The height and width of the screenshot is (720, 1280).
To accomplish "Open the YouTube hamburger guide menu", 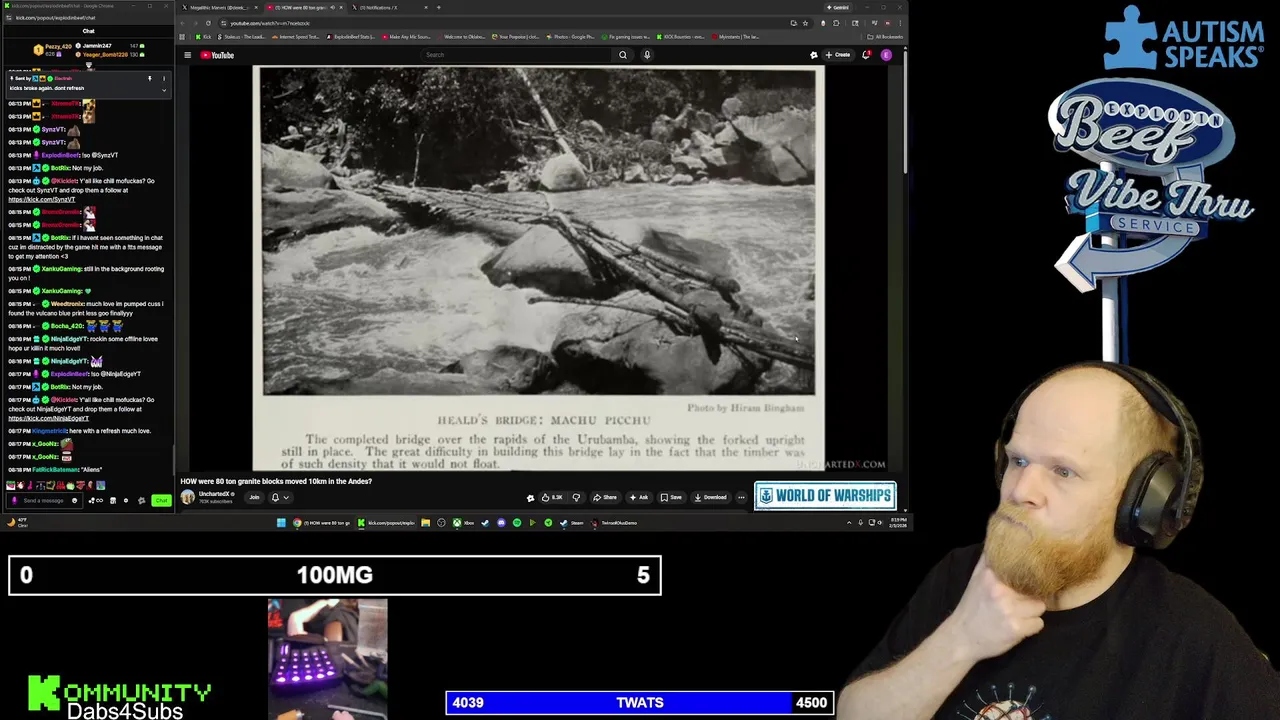I will coord(187,55).
